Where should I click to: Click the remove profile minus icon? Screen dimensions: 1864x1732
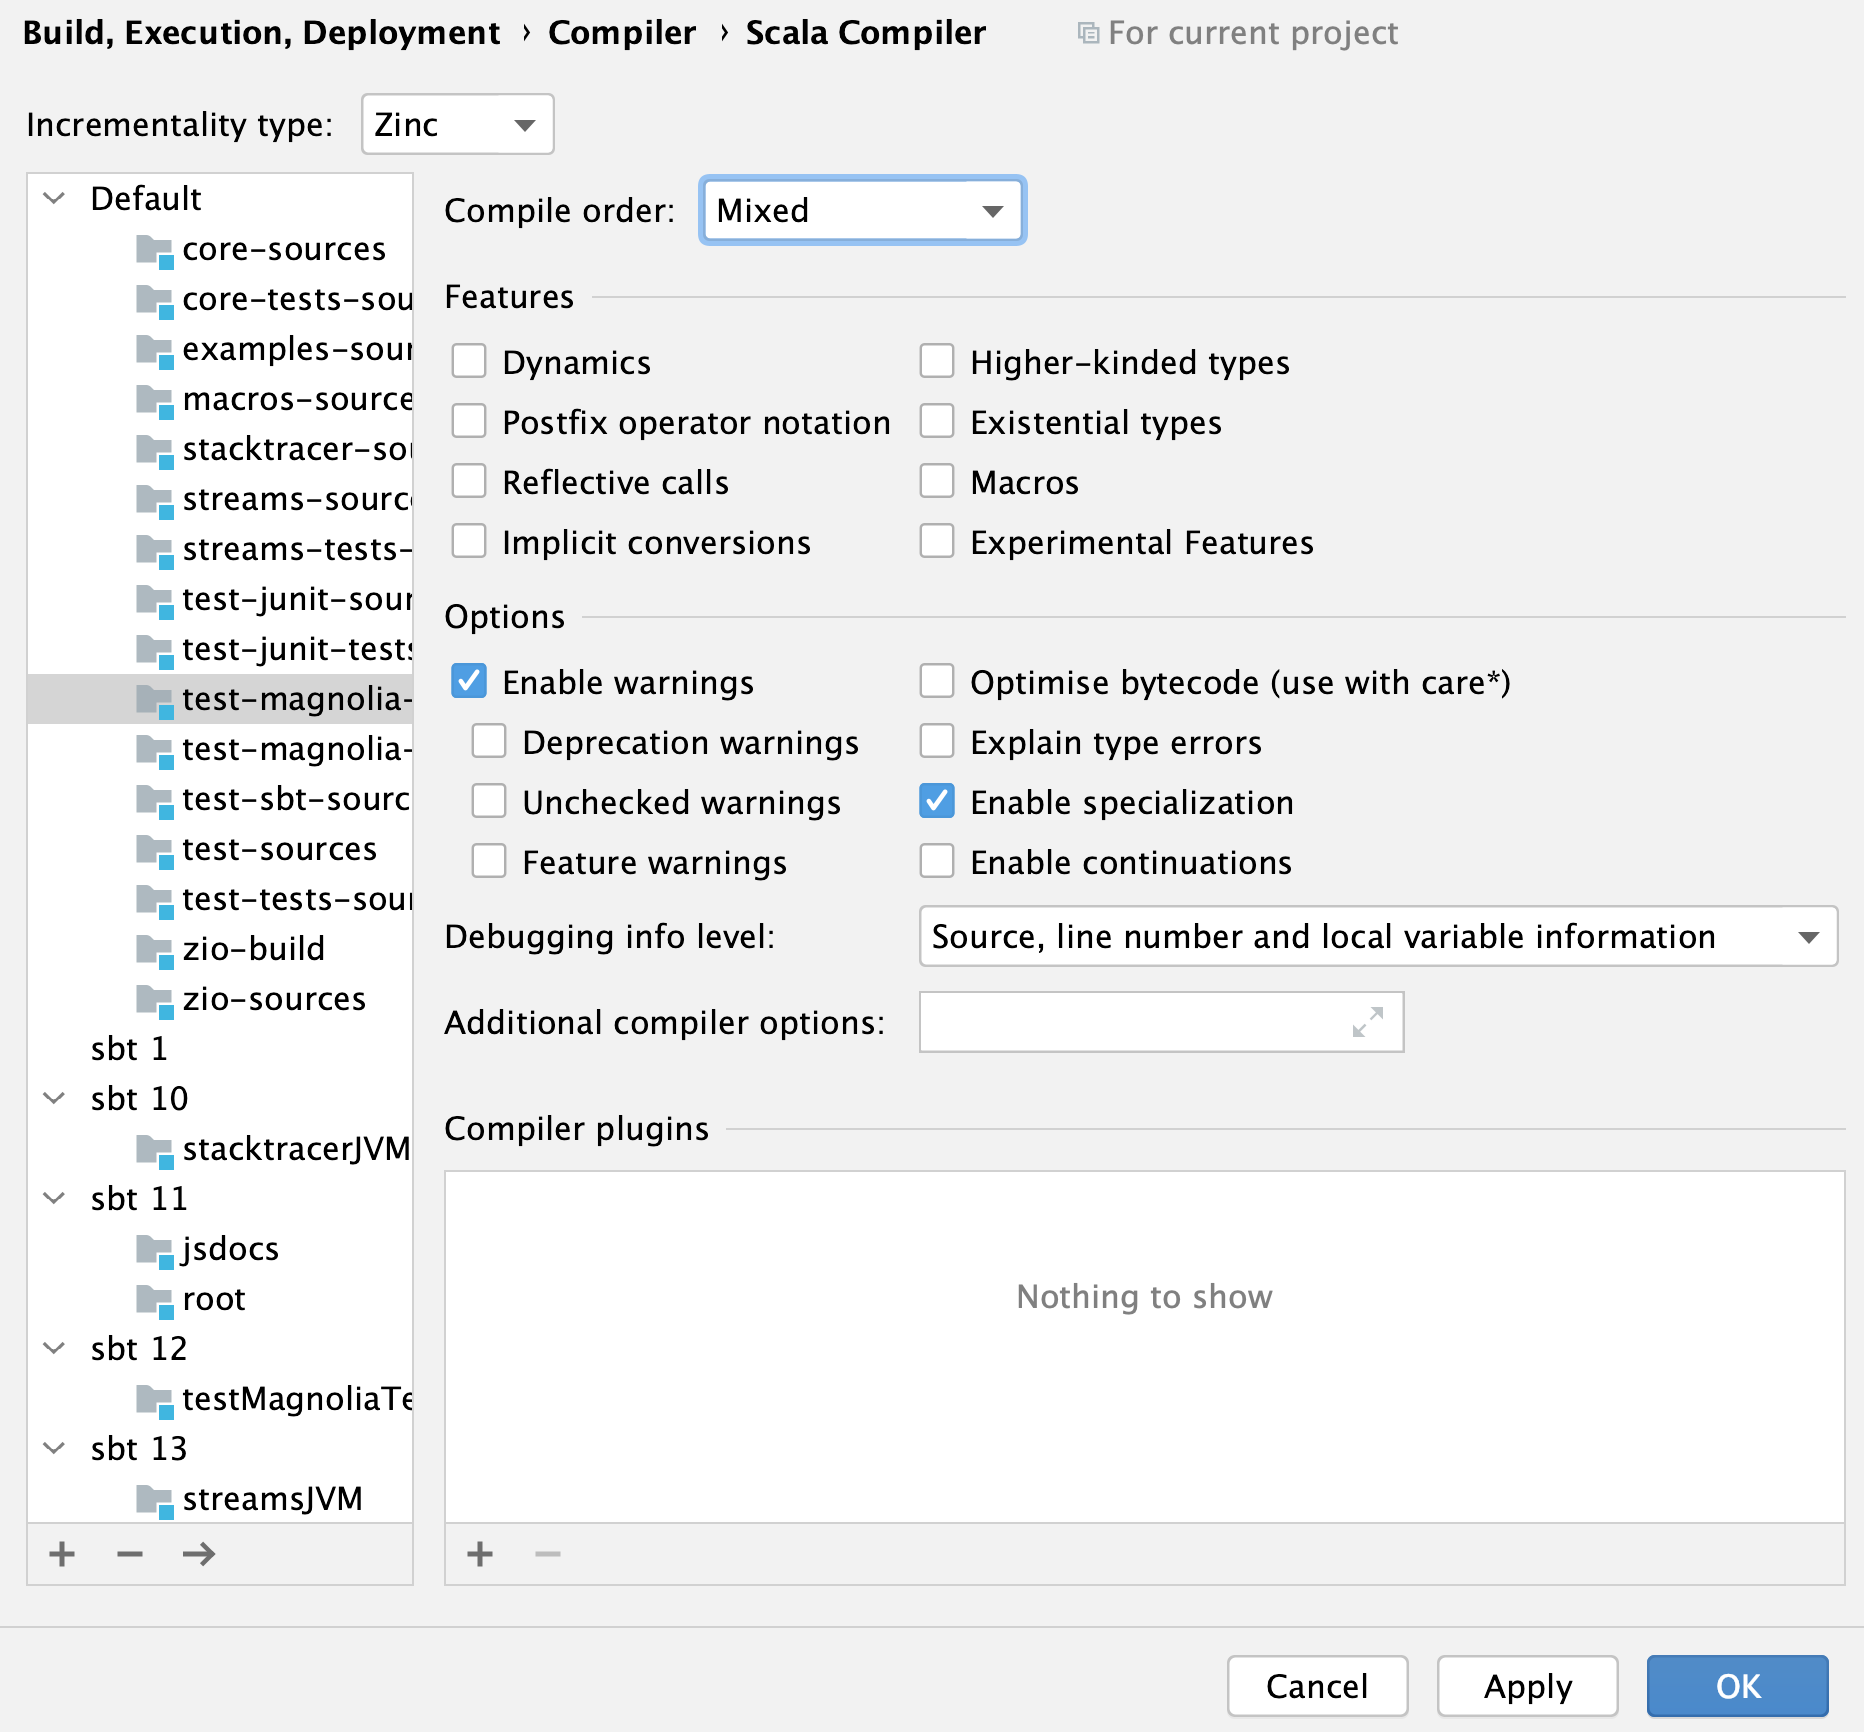pos(129,1554)
